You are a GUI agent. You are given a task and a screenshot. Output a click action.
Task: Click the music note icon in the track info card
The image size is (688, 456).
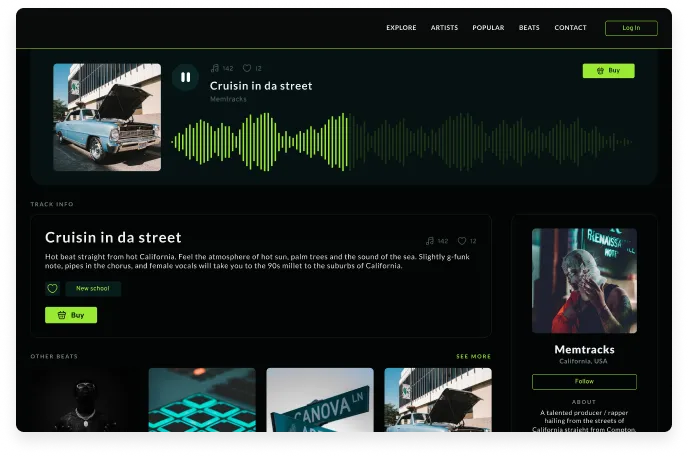pyautogui.click(x=430, y=241)
